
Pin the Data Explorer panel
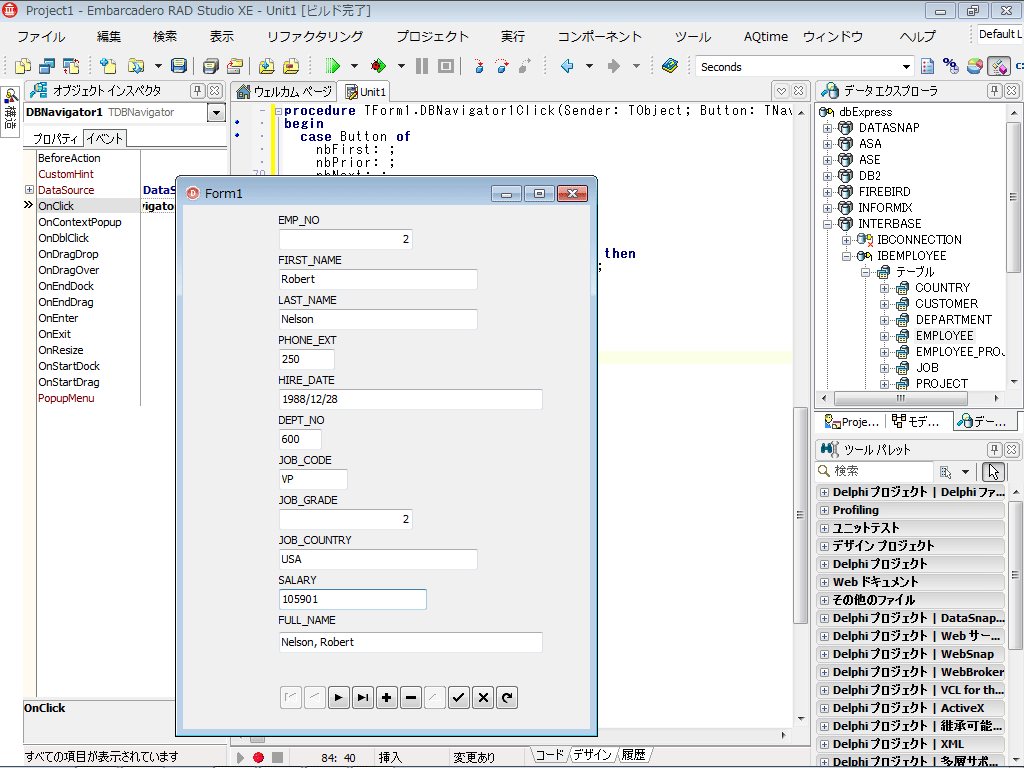click(x=994, y=91)
